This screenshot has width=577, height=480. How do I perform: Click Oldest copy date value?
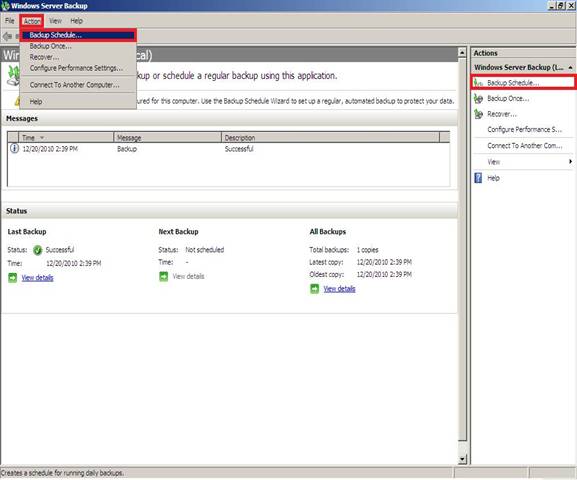(384, 274)
